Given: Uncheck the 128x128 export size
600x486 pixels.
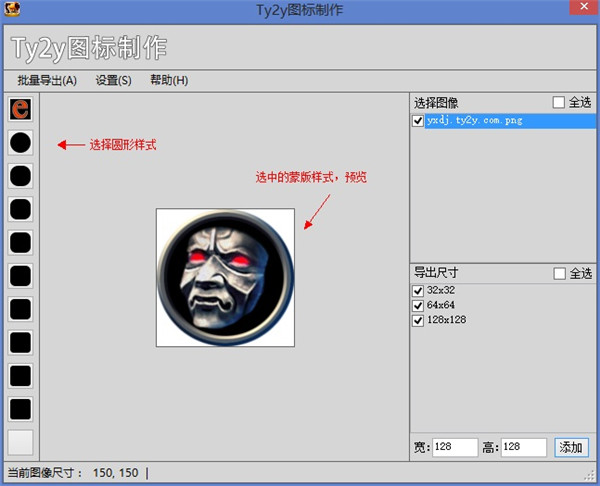Looking at the screenshot, I should pos(418,320).
